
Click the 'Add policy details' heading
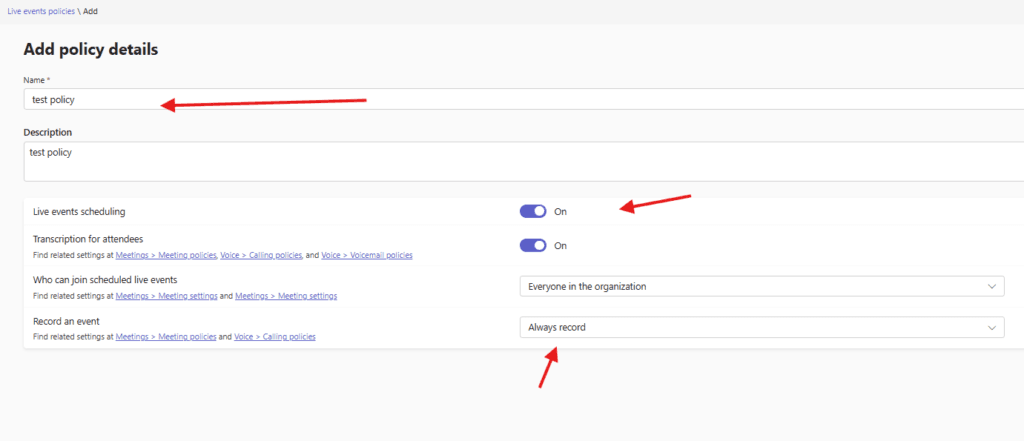coord(91,49)
